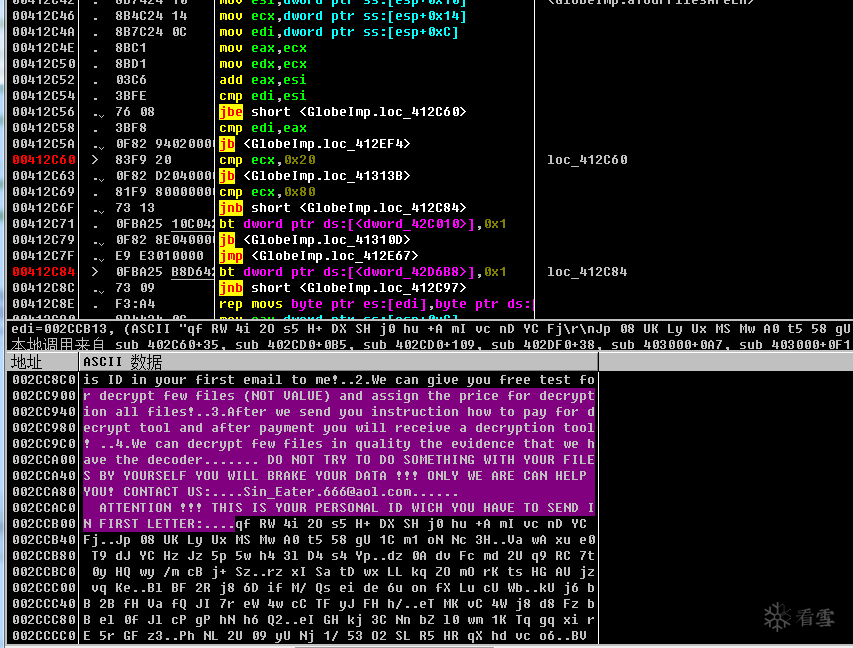Select dump address 002CC900

tap(44, 396)
